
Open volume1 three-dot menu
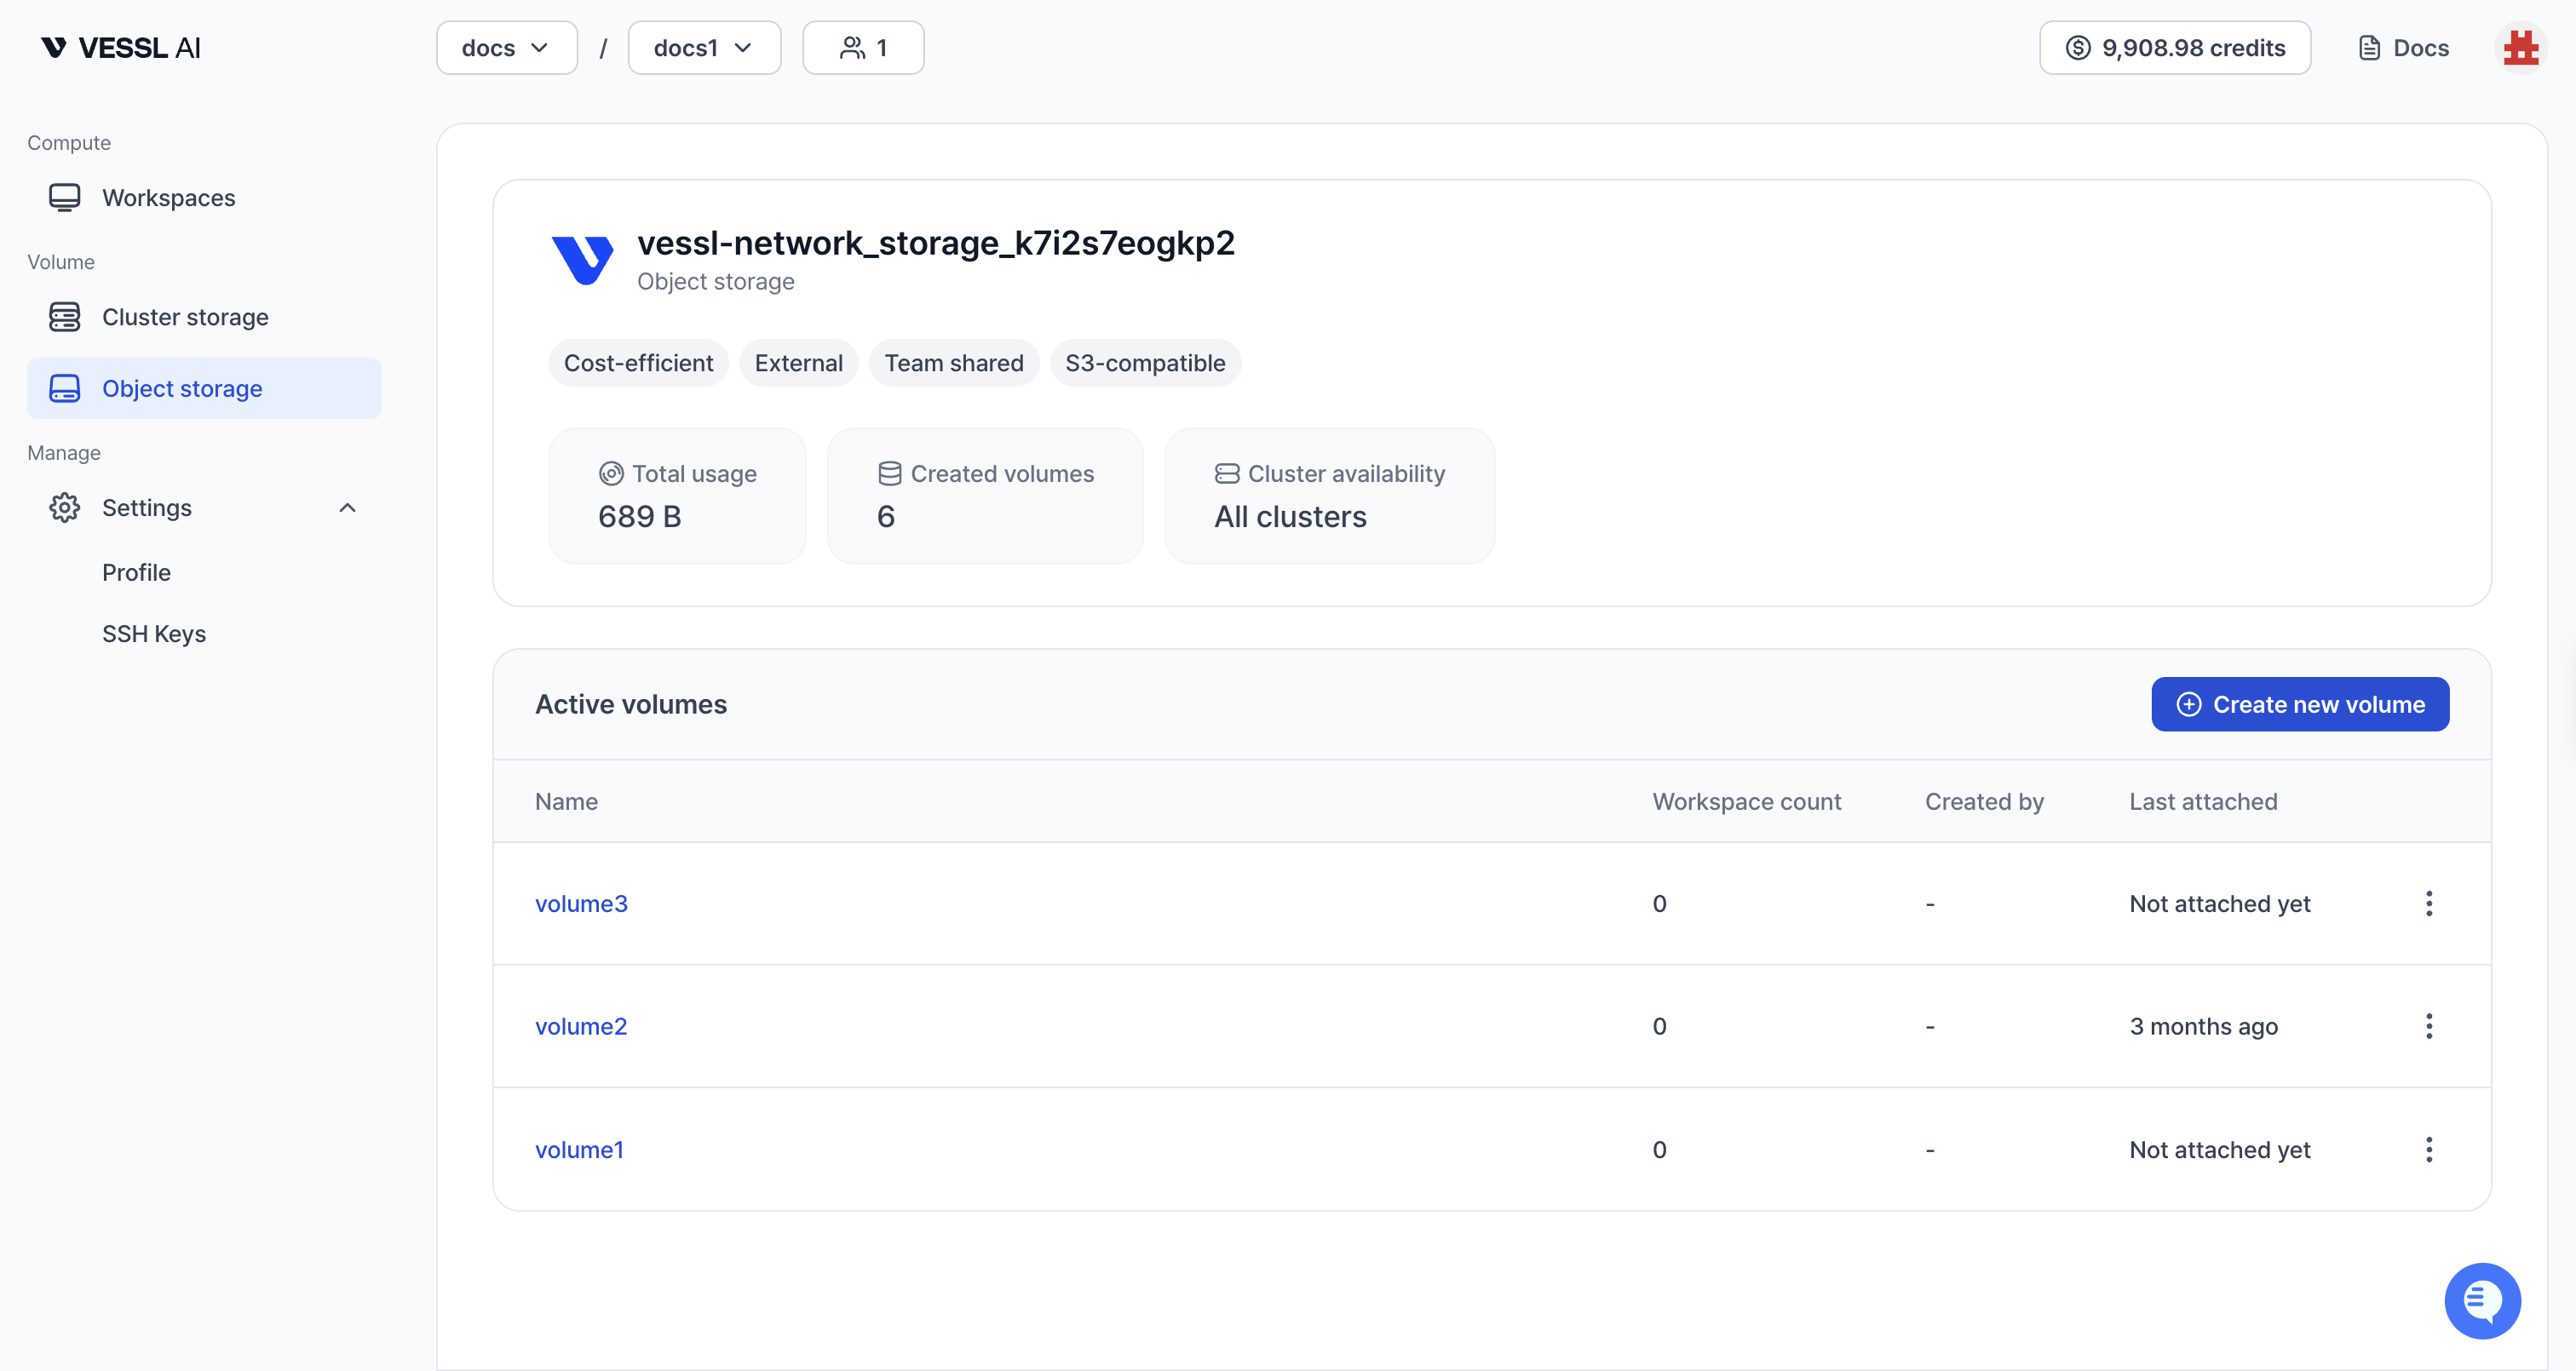[x=2428, y=1149]
